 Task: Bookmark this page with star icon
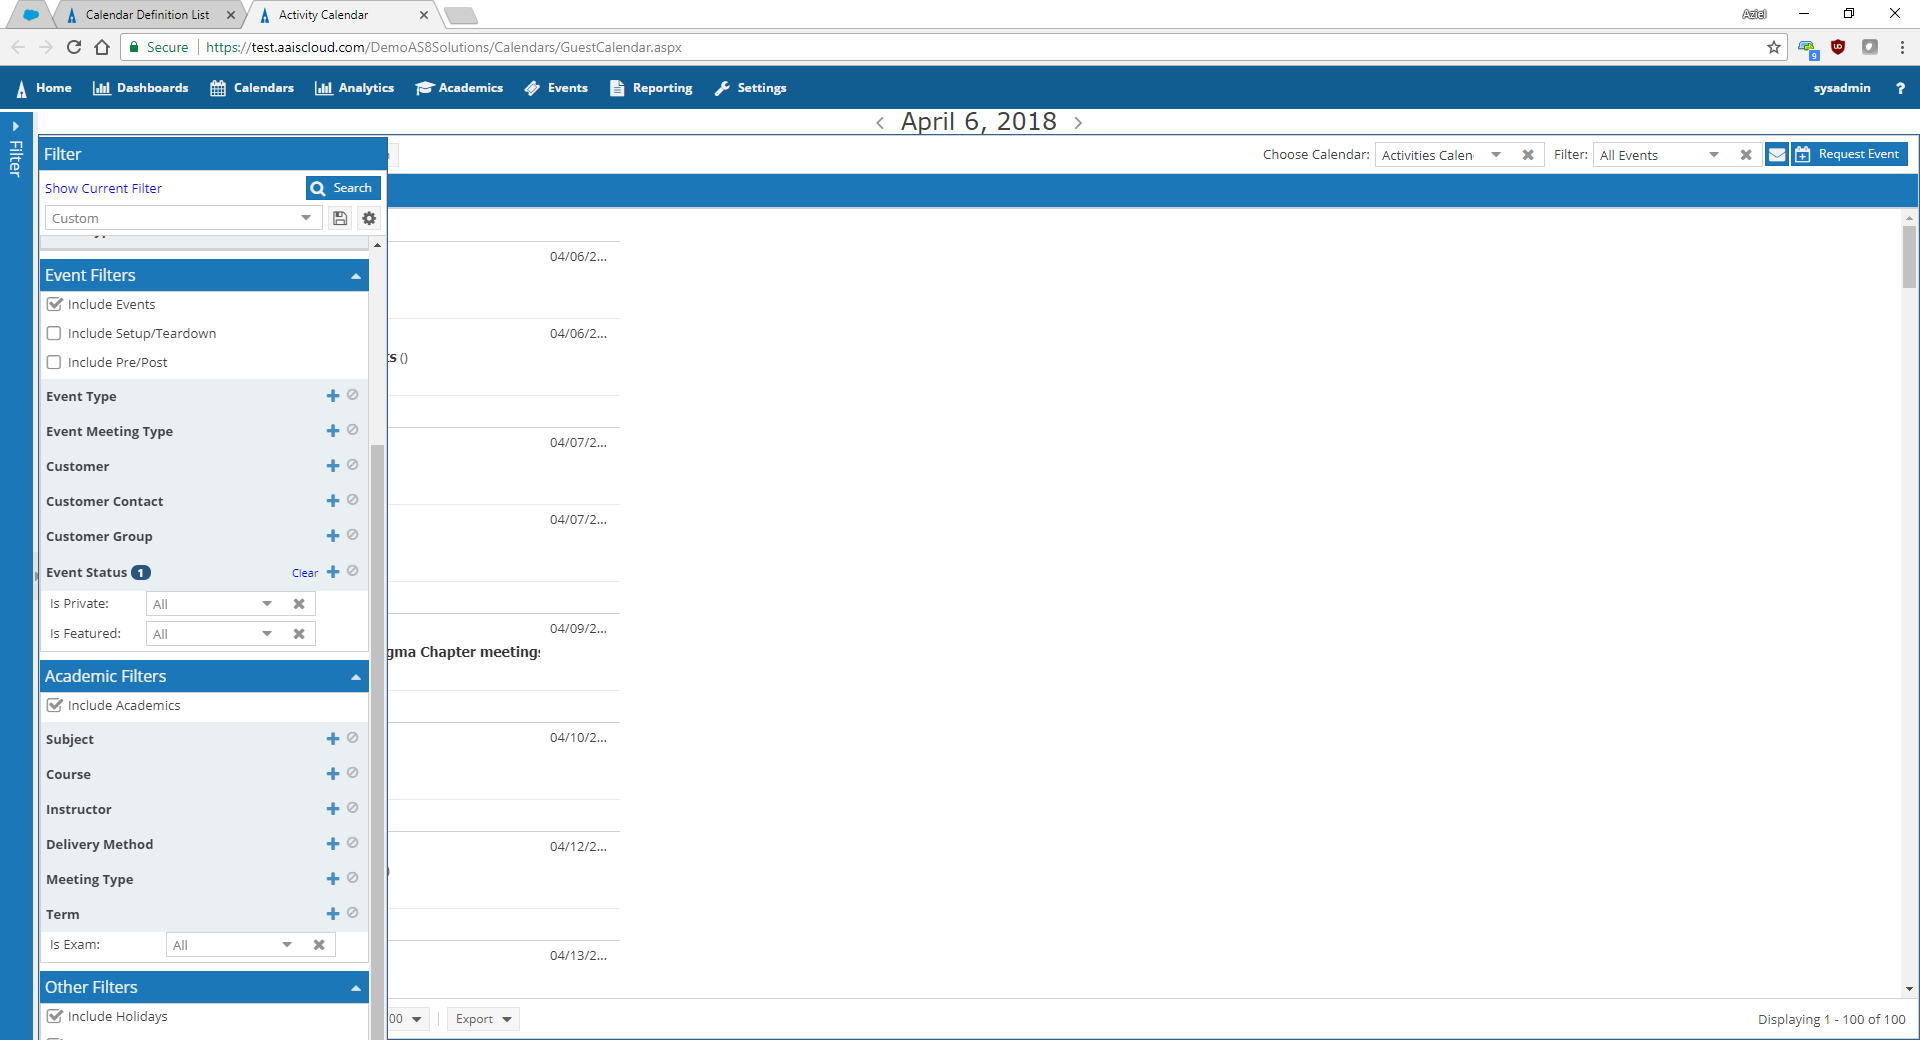point(1774,47)
